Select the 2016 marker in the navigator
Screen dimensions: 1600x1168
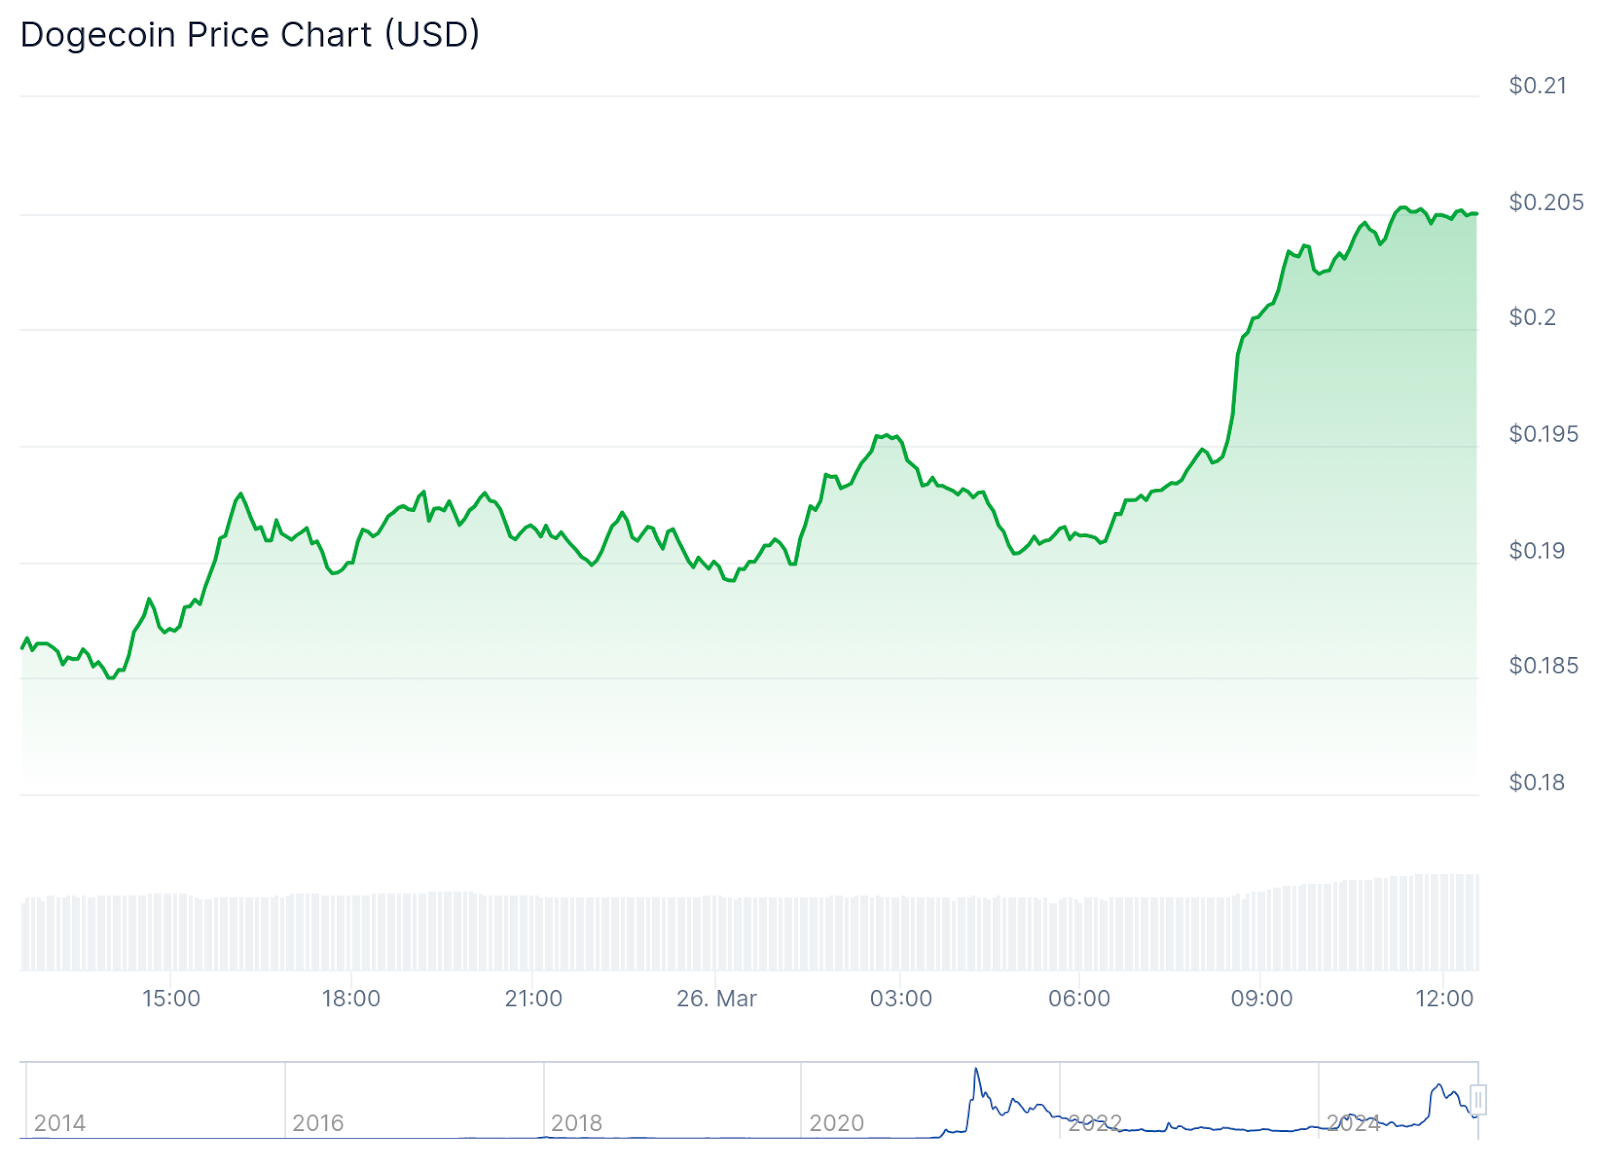point(318,1123)
